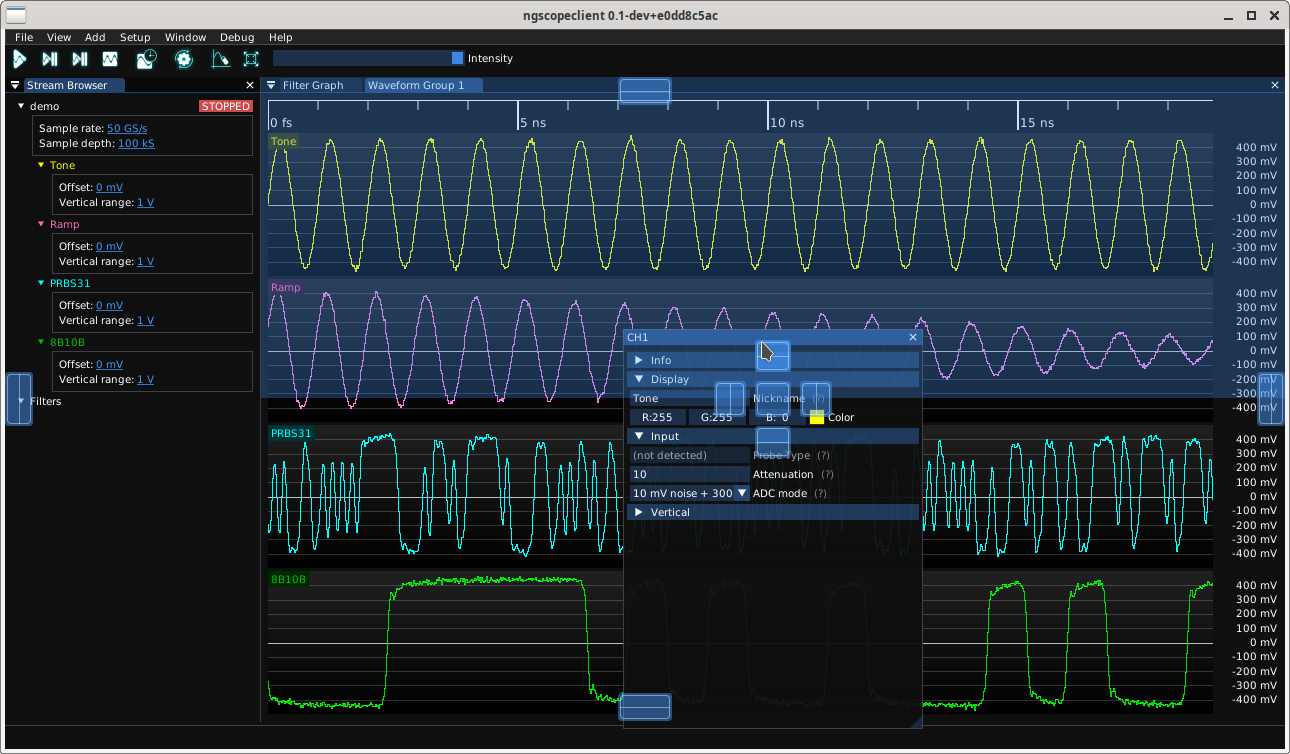
Task: Collapse the Display section in CH1 dialog
Action: [x=772, y=380]
